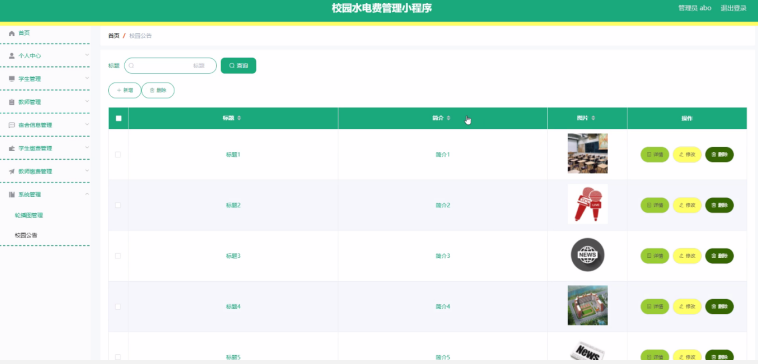The height and width of the screenshot is (364, 758).
Task: Click 修改 for the 标题1 row
Action: [x=687, y=155]
